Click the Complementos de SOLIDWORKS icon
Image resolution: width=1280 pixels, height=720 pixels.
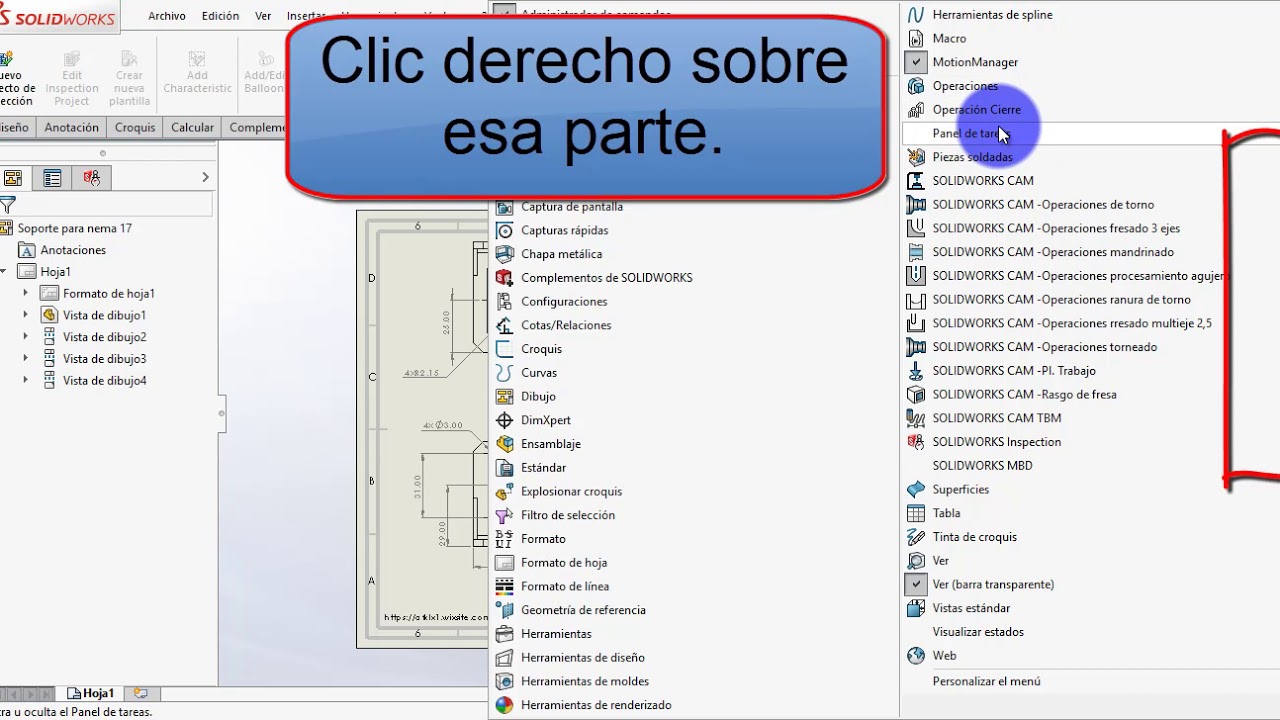tap(504, 278)
